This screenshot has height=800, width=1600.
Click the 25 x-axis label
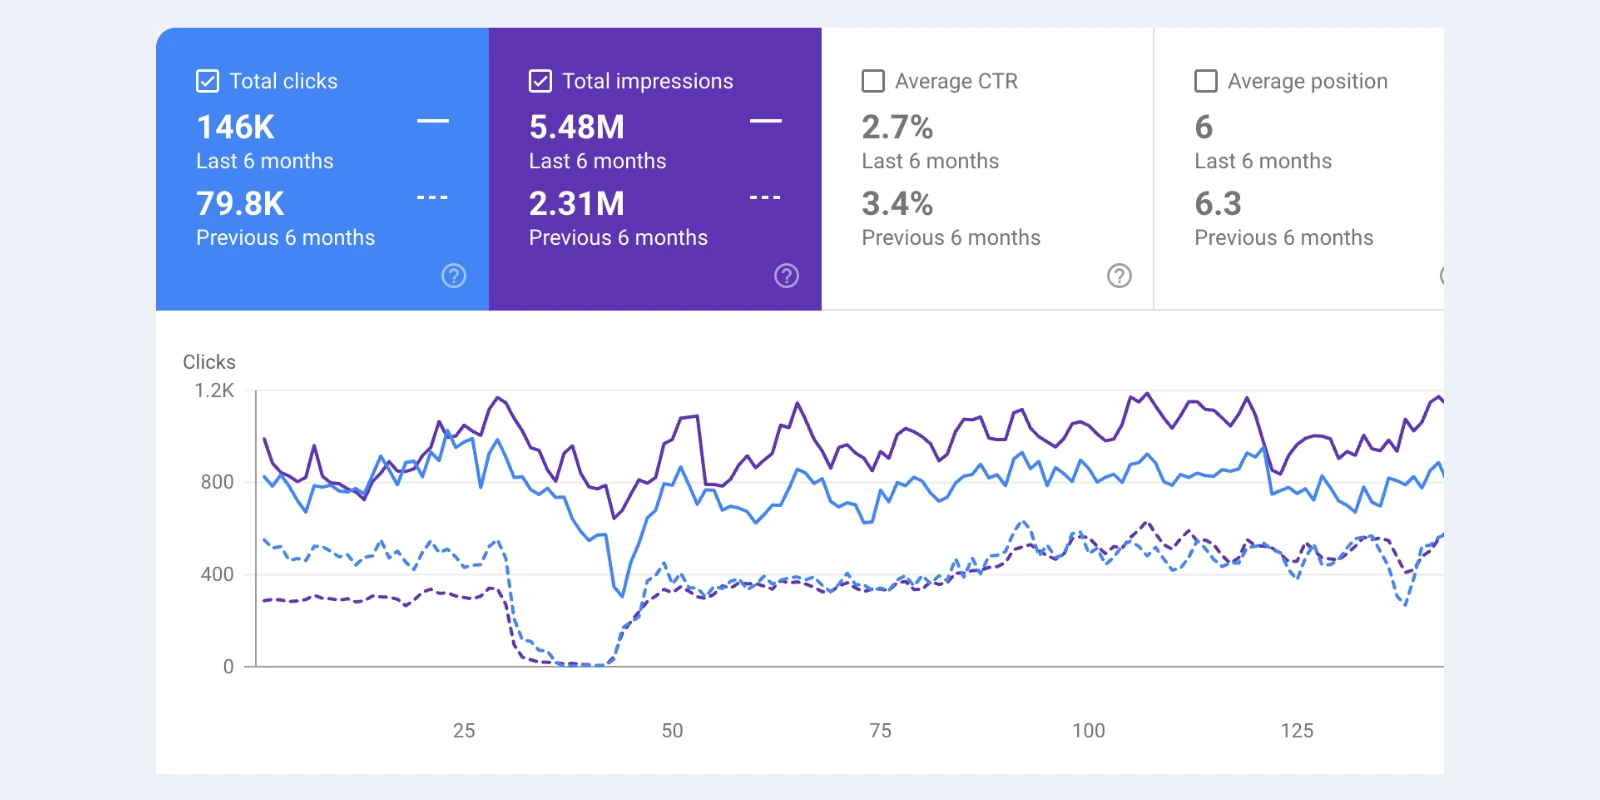coord(464,731)
